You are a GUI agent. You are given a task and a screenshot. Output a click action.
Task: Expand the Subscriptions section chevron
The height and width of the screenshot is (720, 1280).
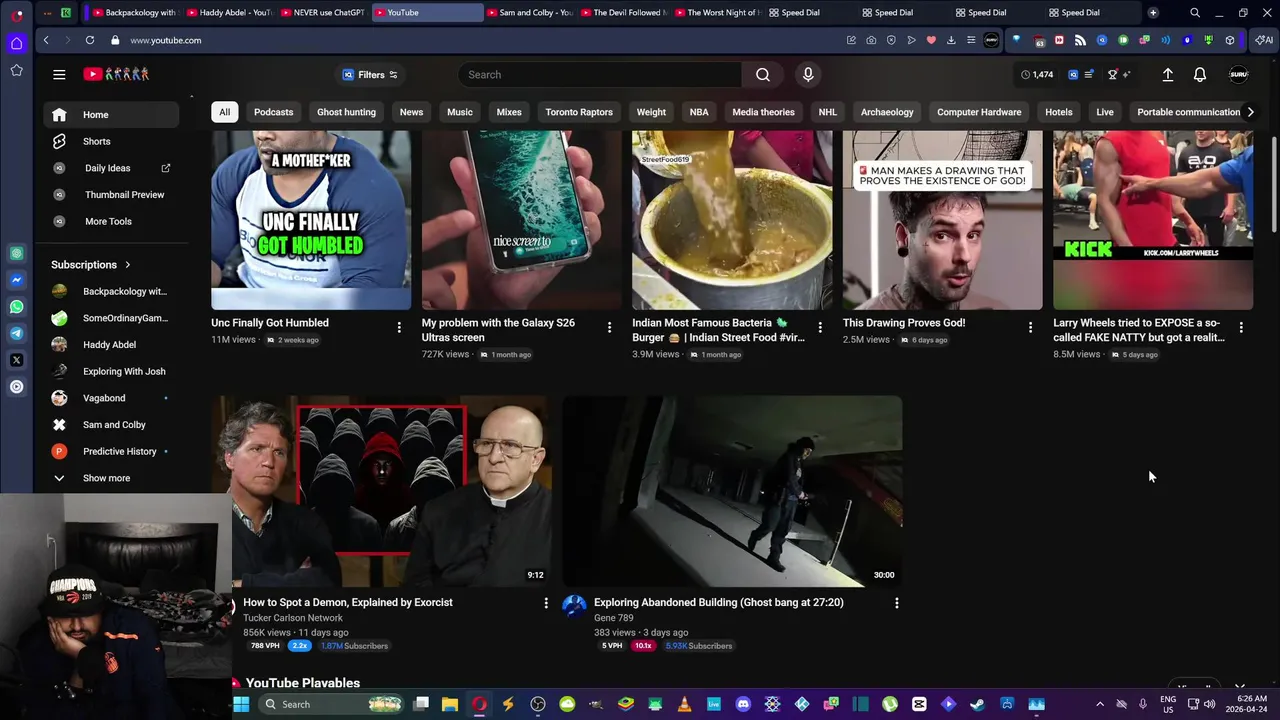[x=127, y=265]
